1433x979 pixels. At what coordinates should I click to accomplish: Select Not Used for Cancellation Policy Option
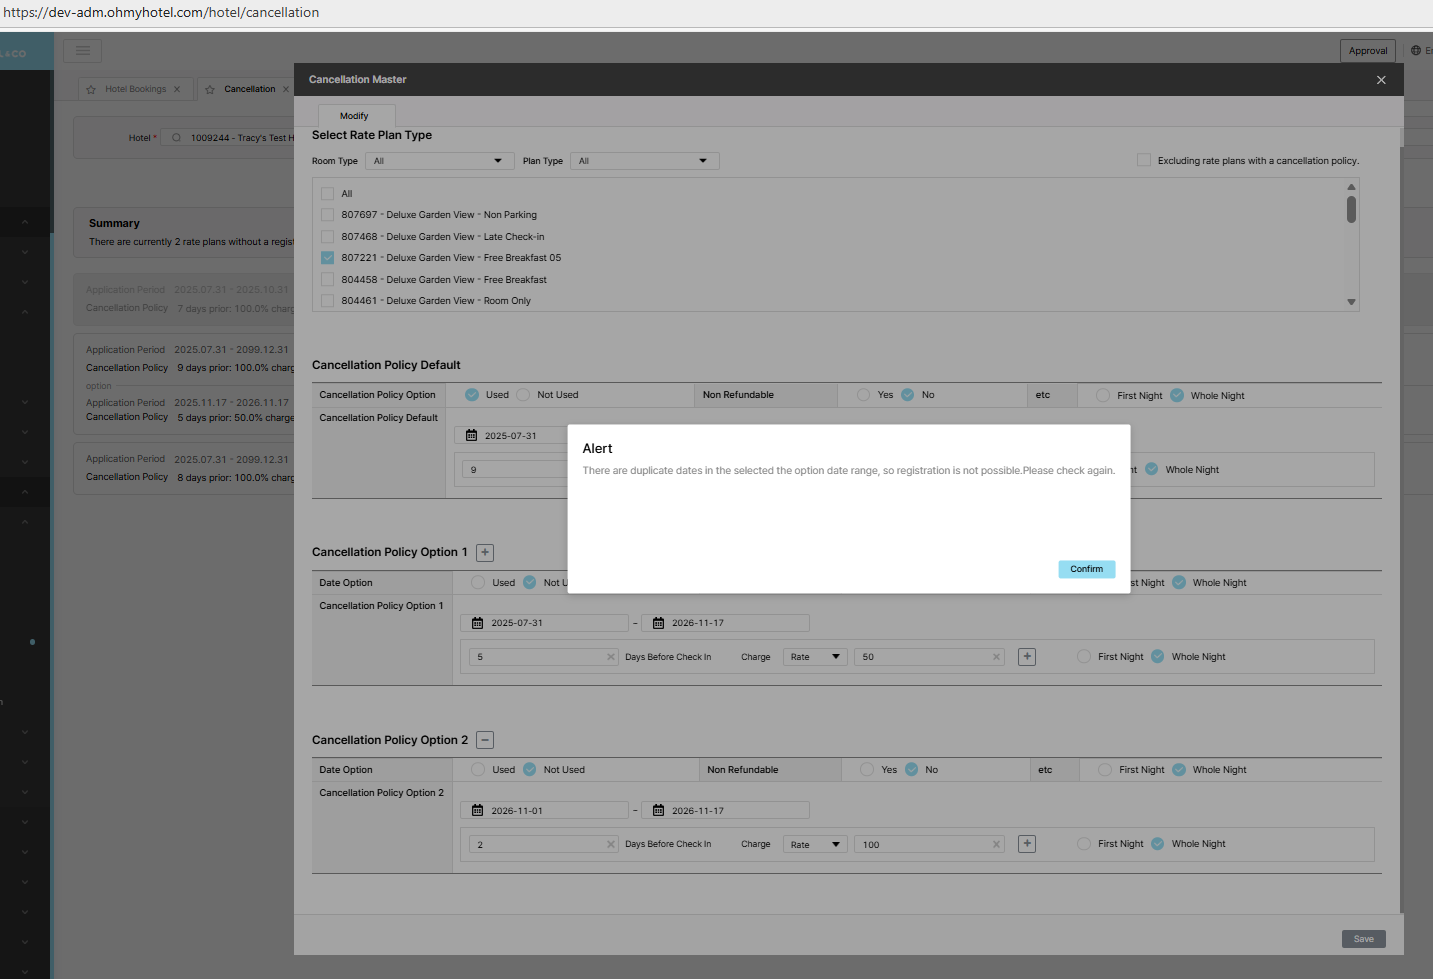(523, 395)
